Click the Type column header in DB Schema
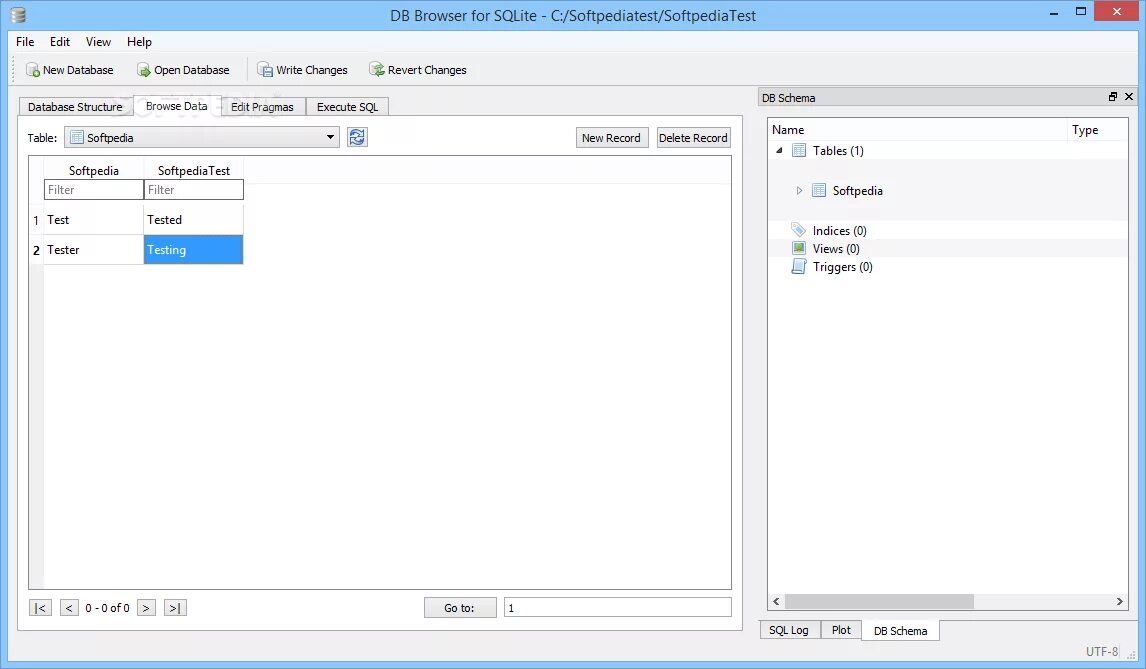1146x669 pixels. [1097, 129]
